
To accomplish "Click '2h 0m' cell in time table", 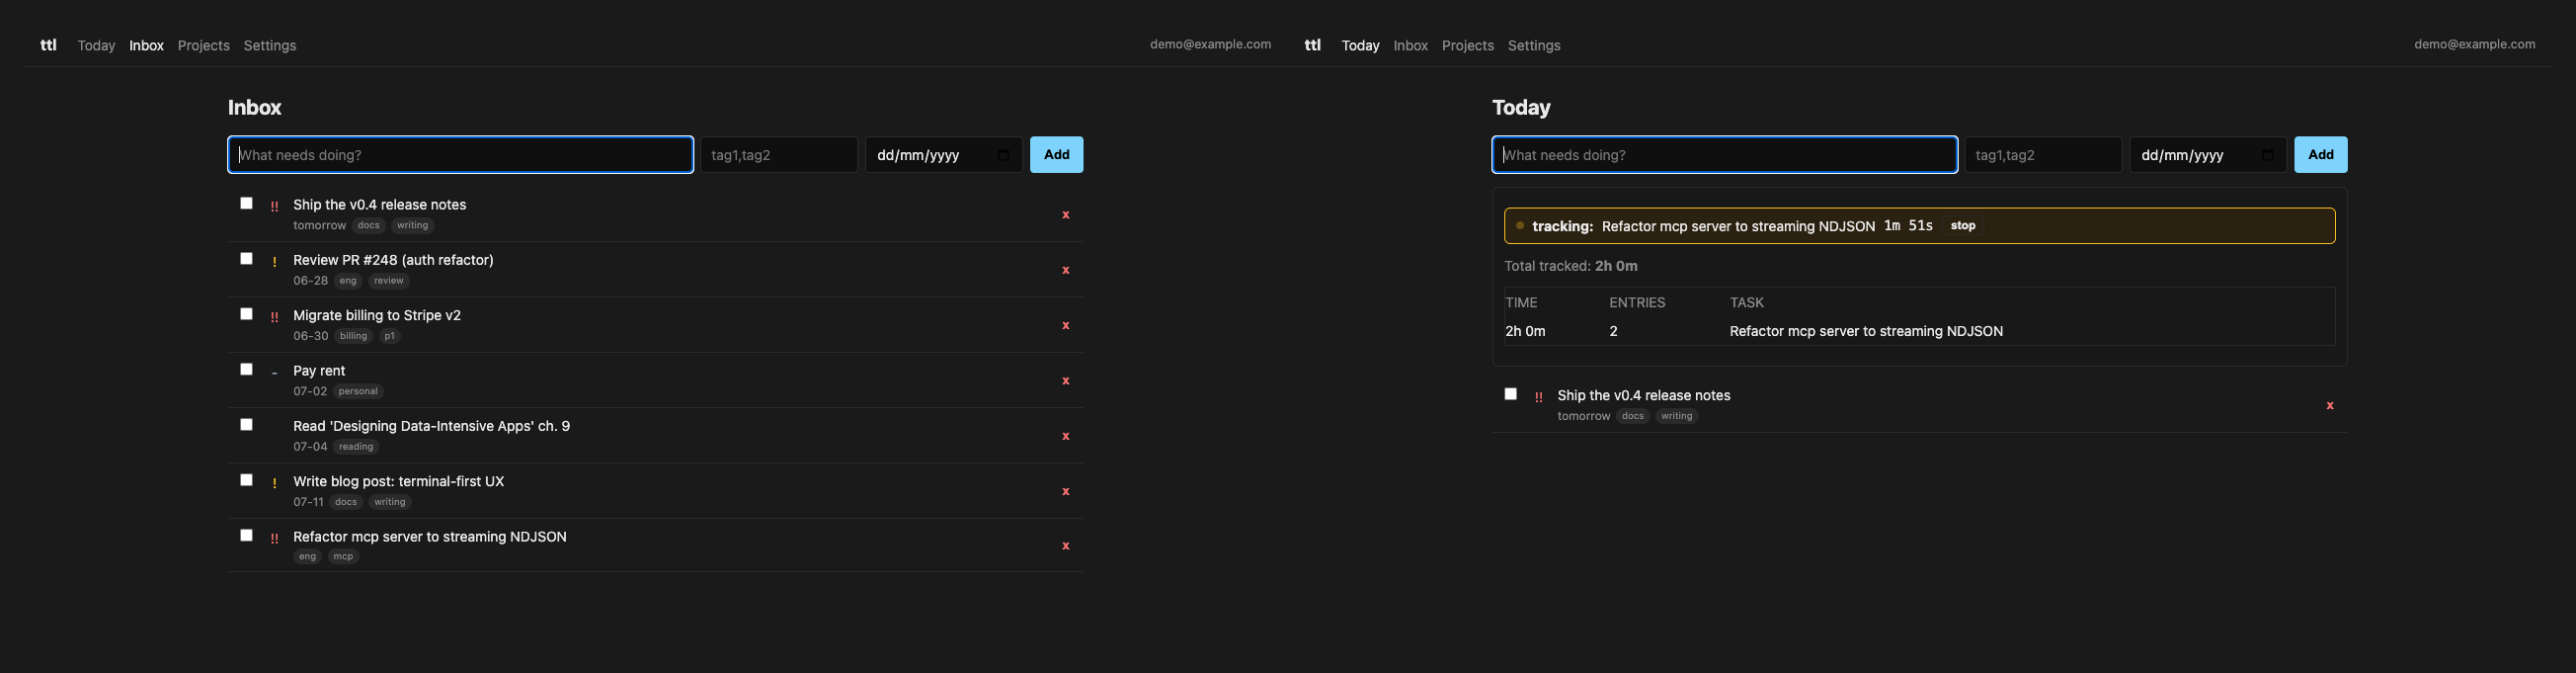I will (x=1525, y=331).
